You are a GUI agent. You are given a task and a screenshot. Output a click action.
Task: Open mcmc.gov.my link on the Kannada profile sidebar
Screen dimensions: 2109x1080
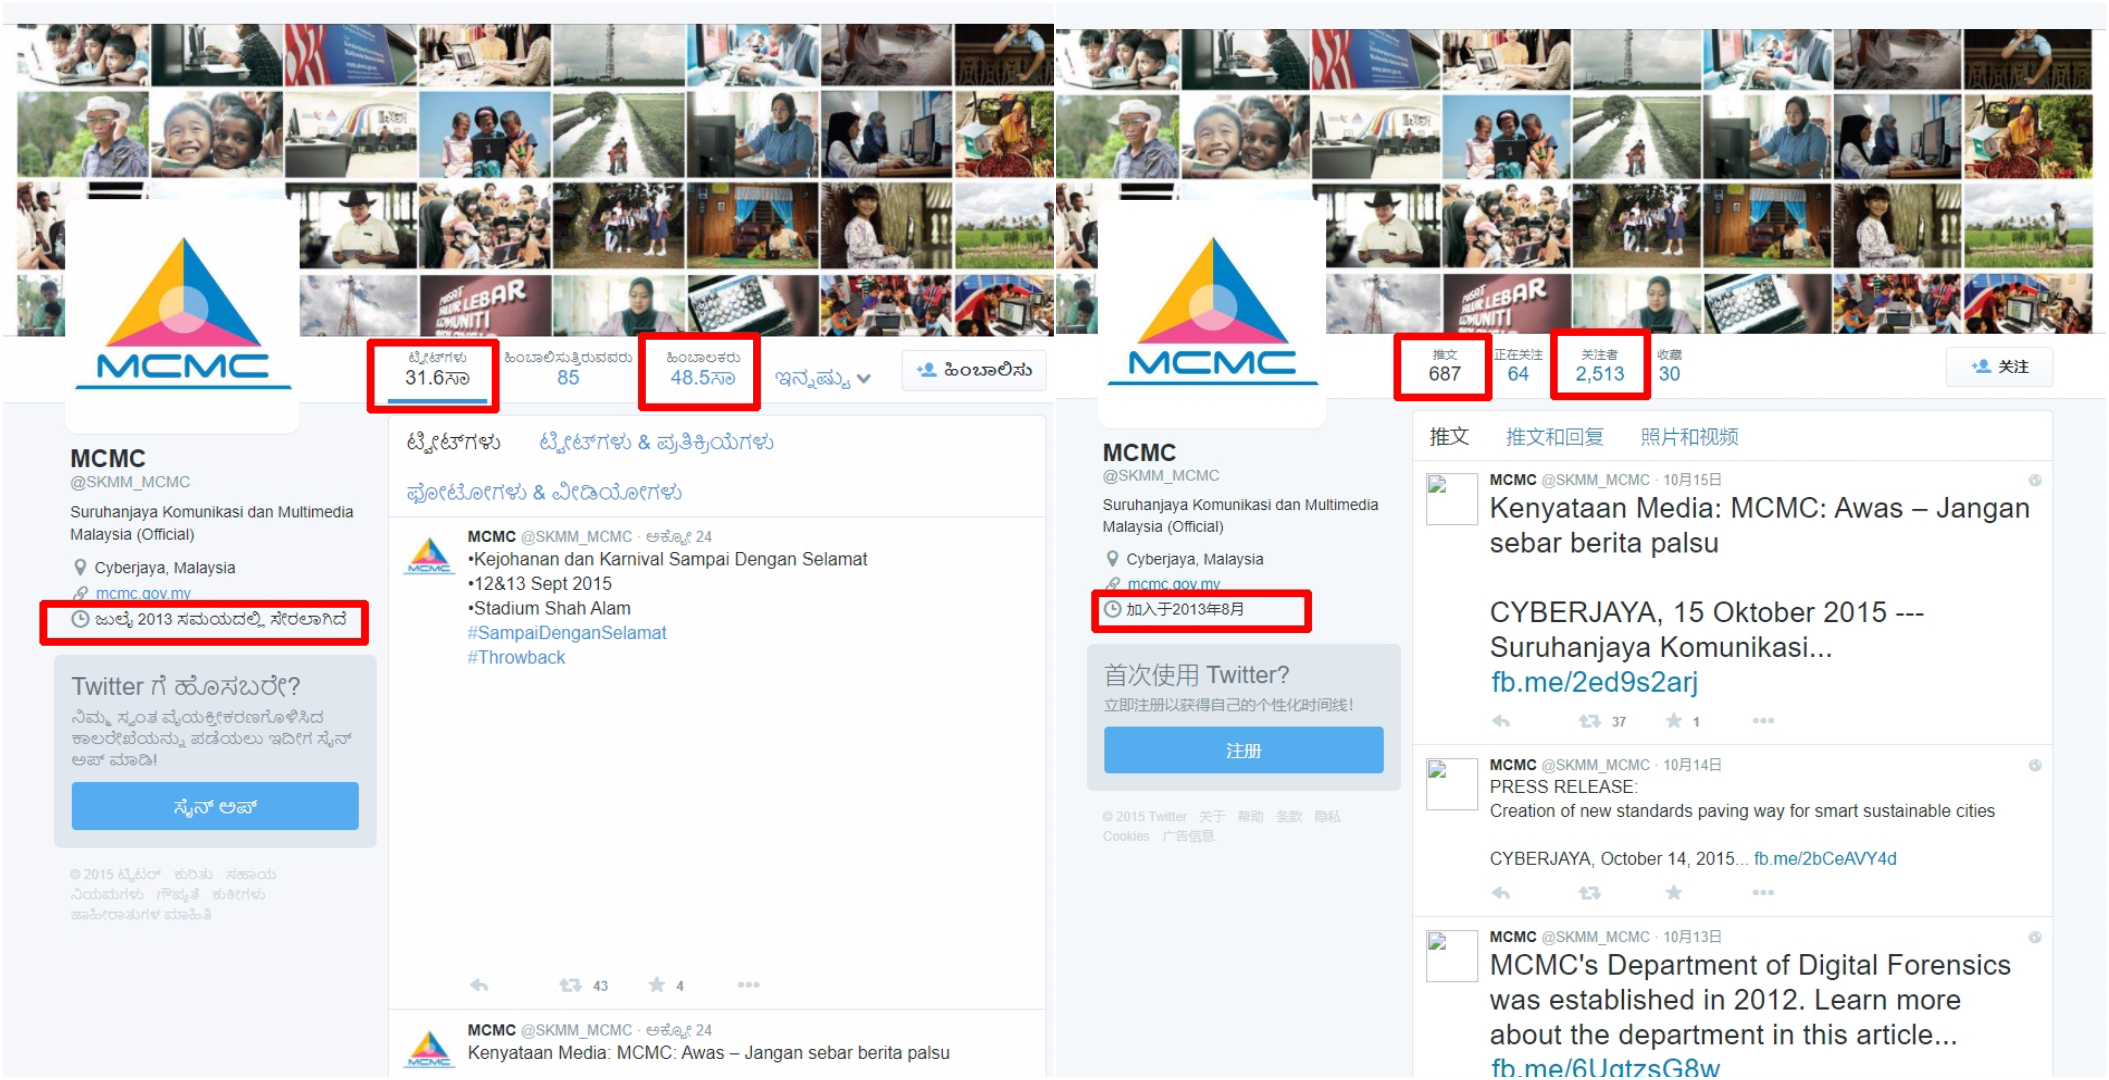tap(143, 593)
